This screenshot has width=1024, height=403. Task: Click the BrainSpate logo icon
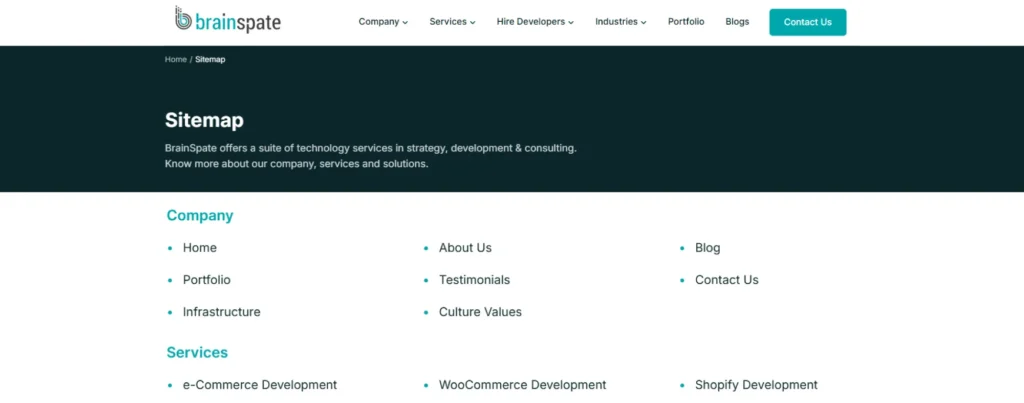point(184,19)
